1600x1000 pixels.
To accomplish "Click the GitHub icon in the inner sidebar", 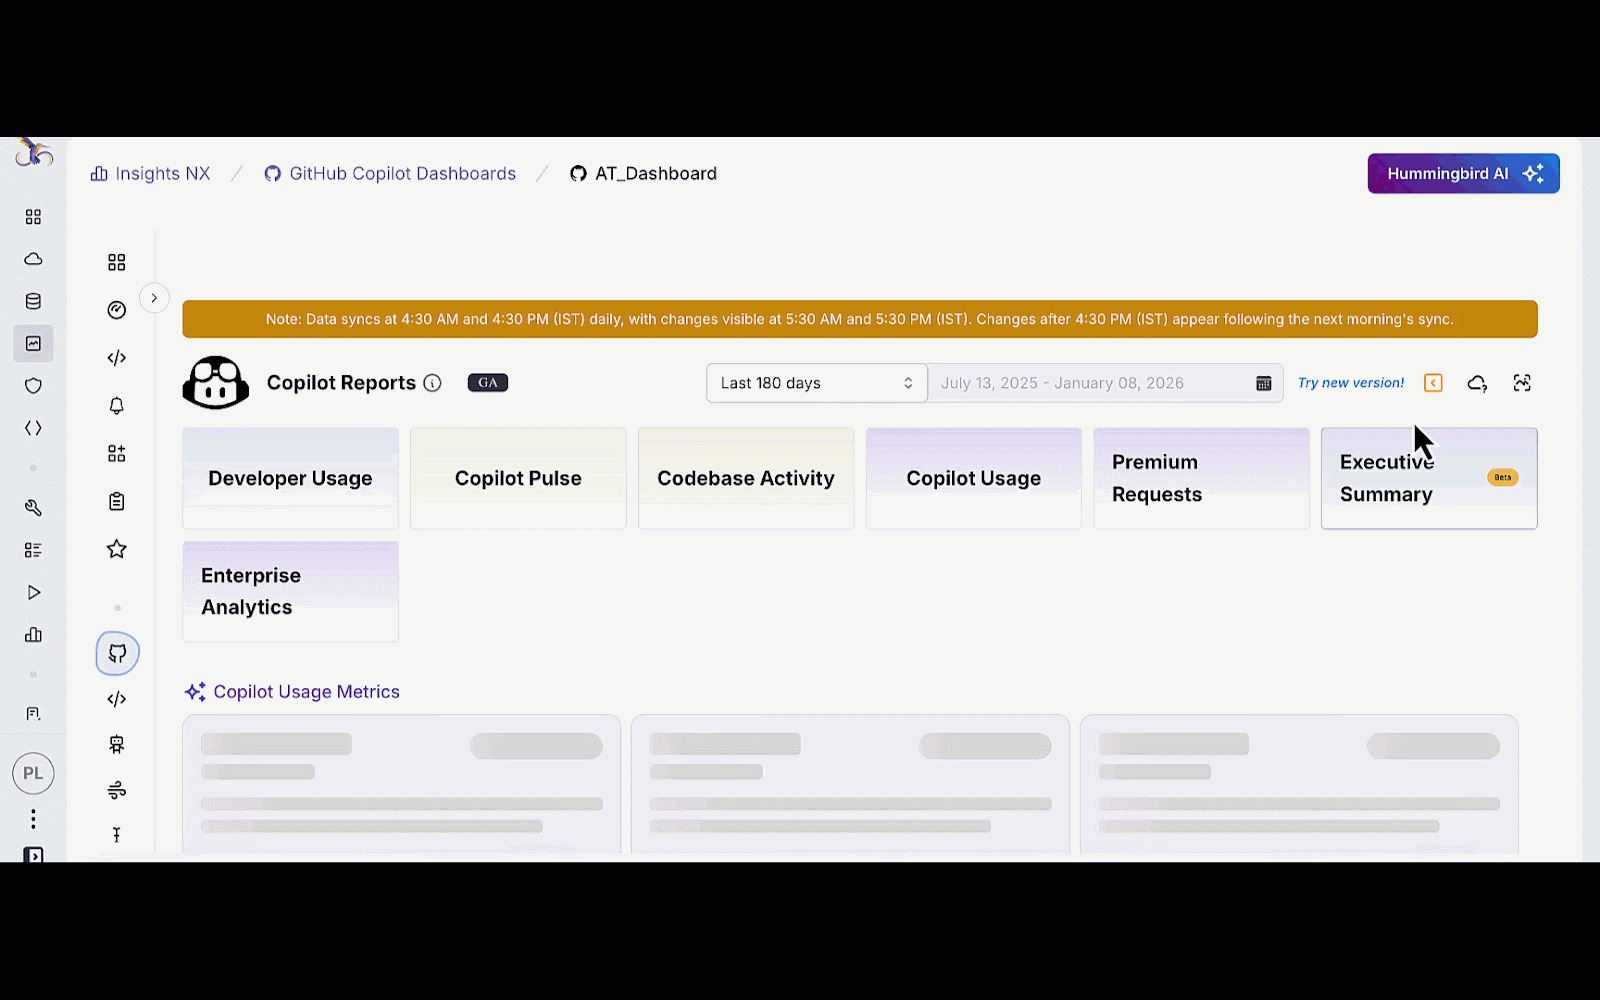I will 117,654.
